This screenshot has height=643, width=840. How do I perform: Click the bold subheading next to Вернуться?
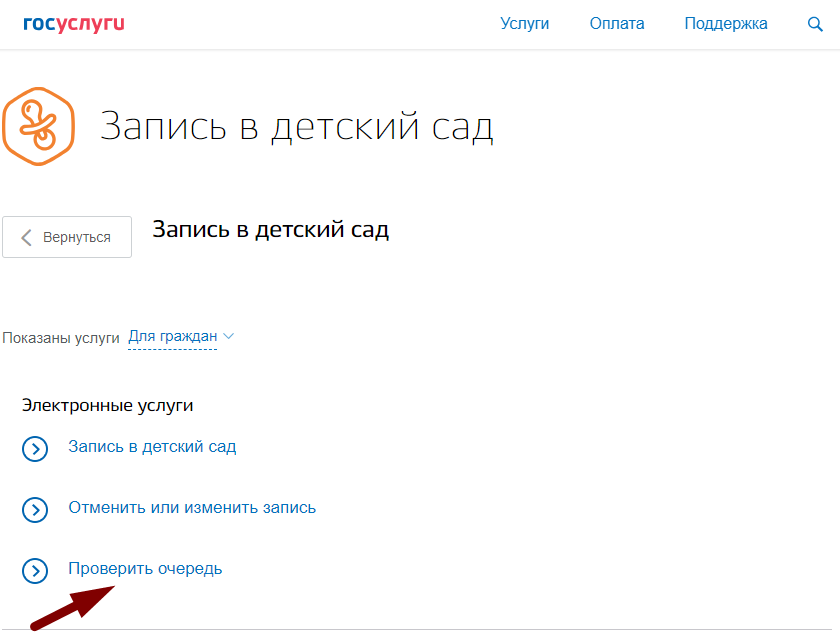click(270, 230)
